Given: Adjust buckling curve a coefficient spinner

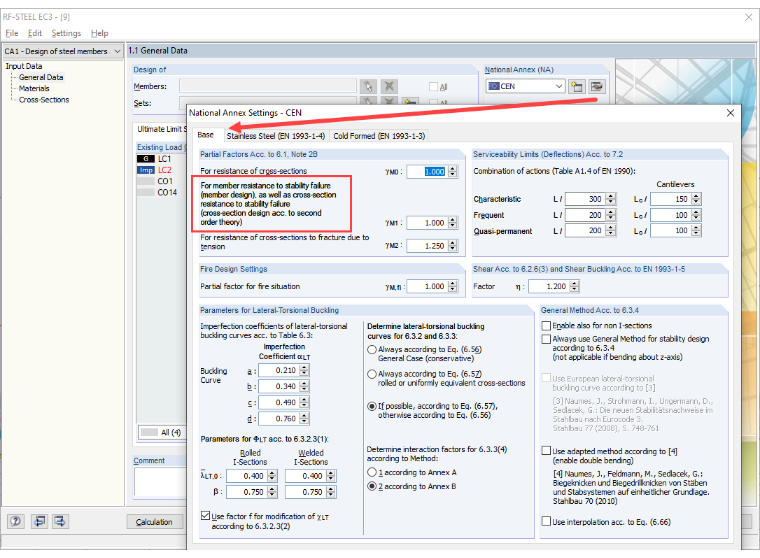Looking at the screenshot, I should 304,370.
